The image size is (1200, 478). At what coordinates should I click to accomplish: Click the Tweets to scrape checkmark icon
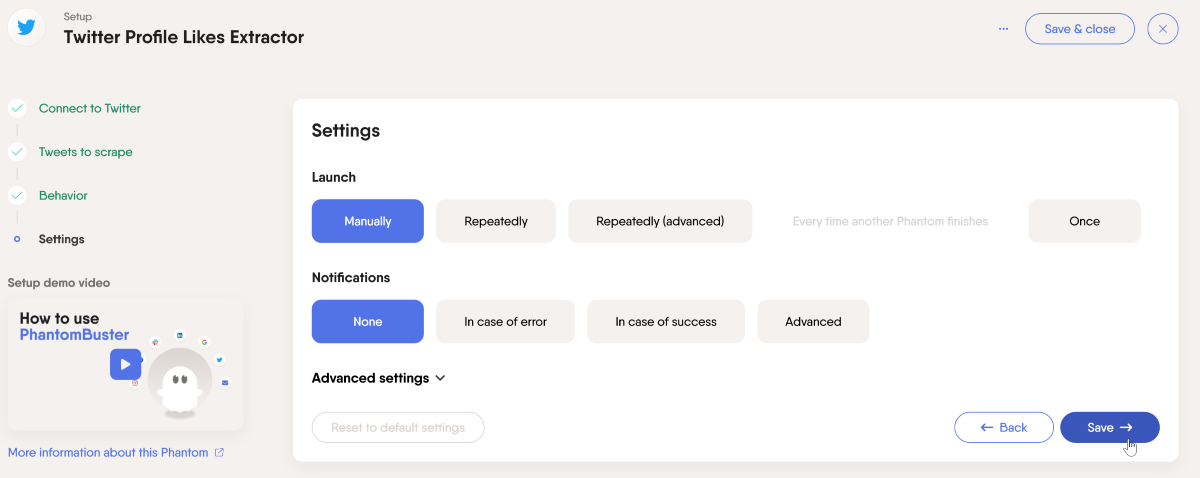(x=17, y=152)
